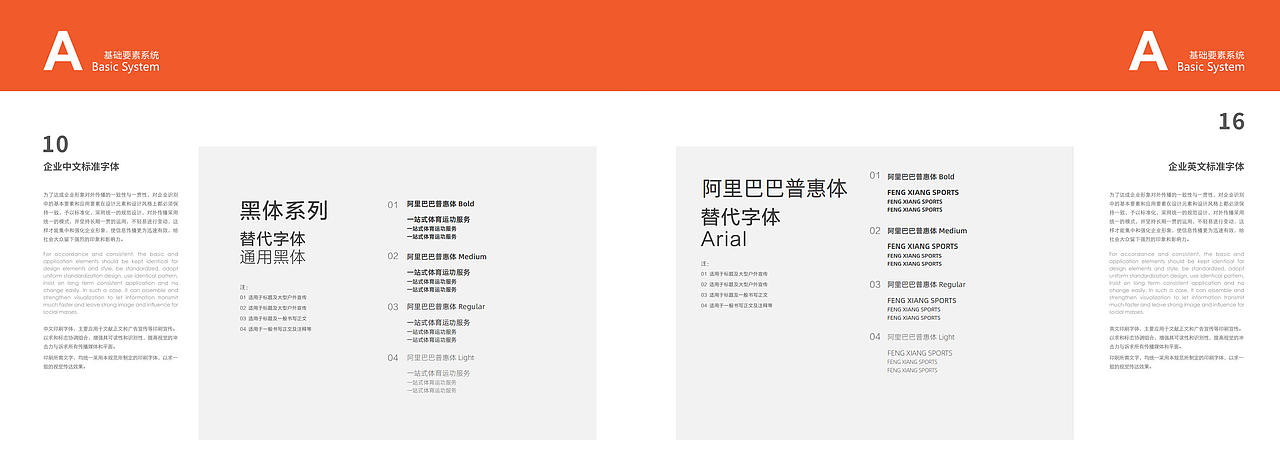Viewport: 1280px width, 472px height.
Task: Click the page number 10
Action: point(55,144)
